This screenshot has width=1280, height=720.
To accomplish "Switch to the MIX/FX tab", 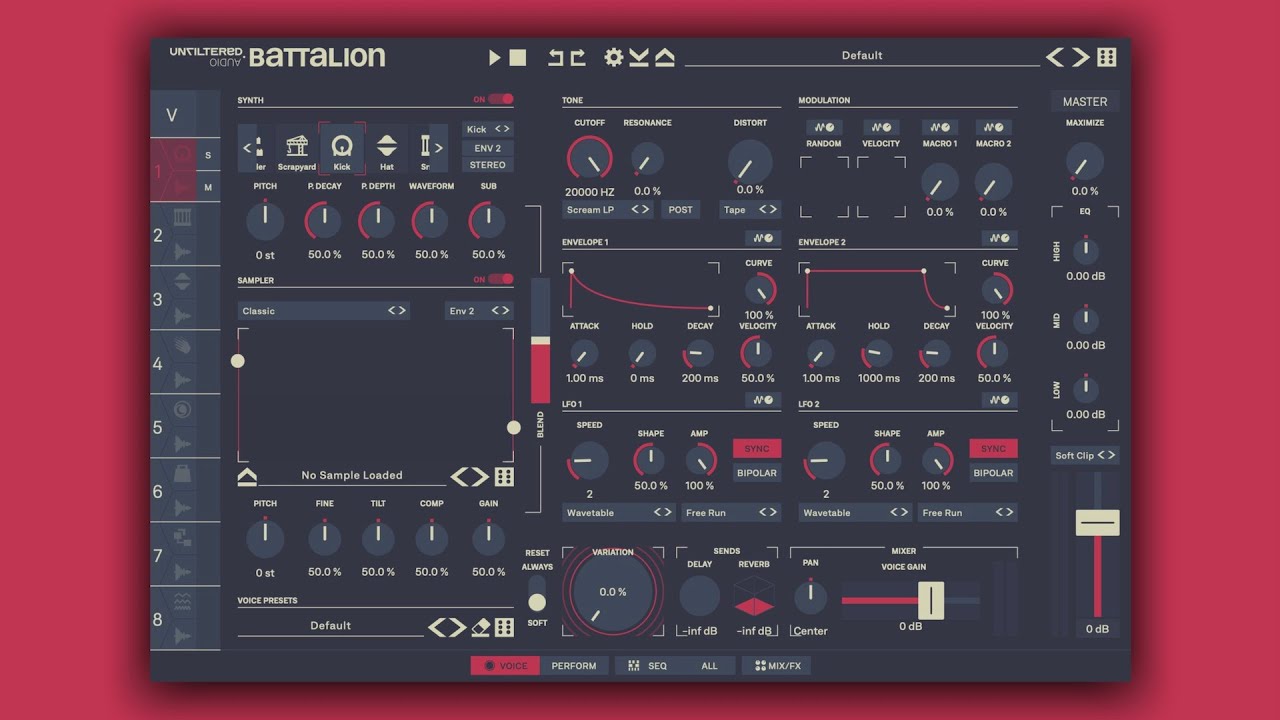I will [777, 666].
